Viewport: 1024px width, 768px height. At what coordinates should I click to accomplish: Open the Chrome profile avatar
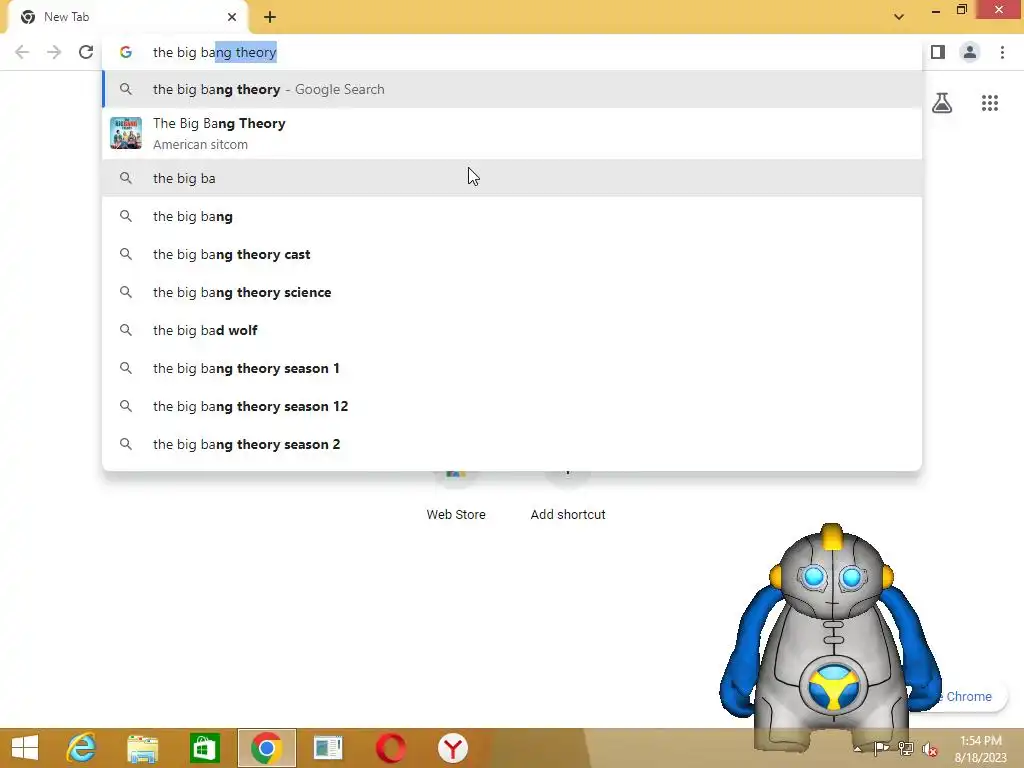pyautogui.click(x=970, y=52)
